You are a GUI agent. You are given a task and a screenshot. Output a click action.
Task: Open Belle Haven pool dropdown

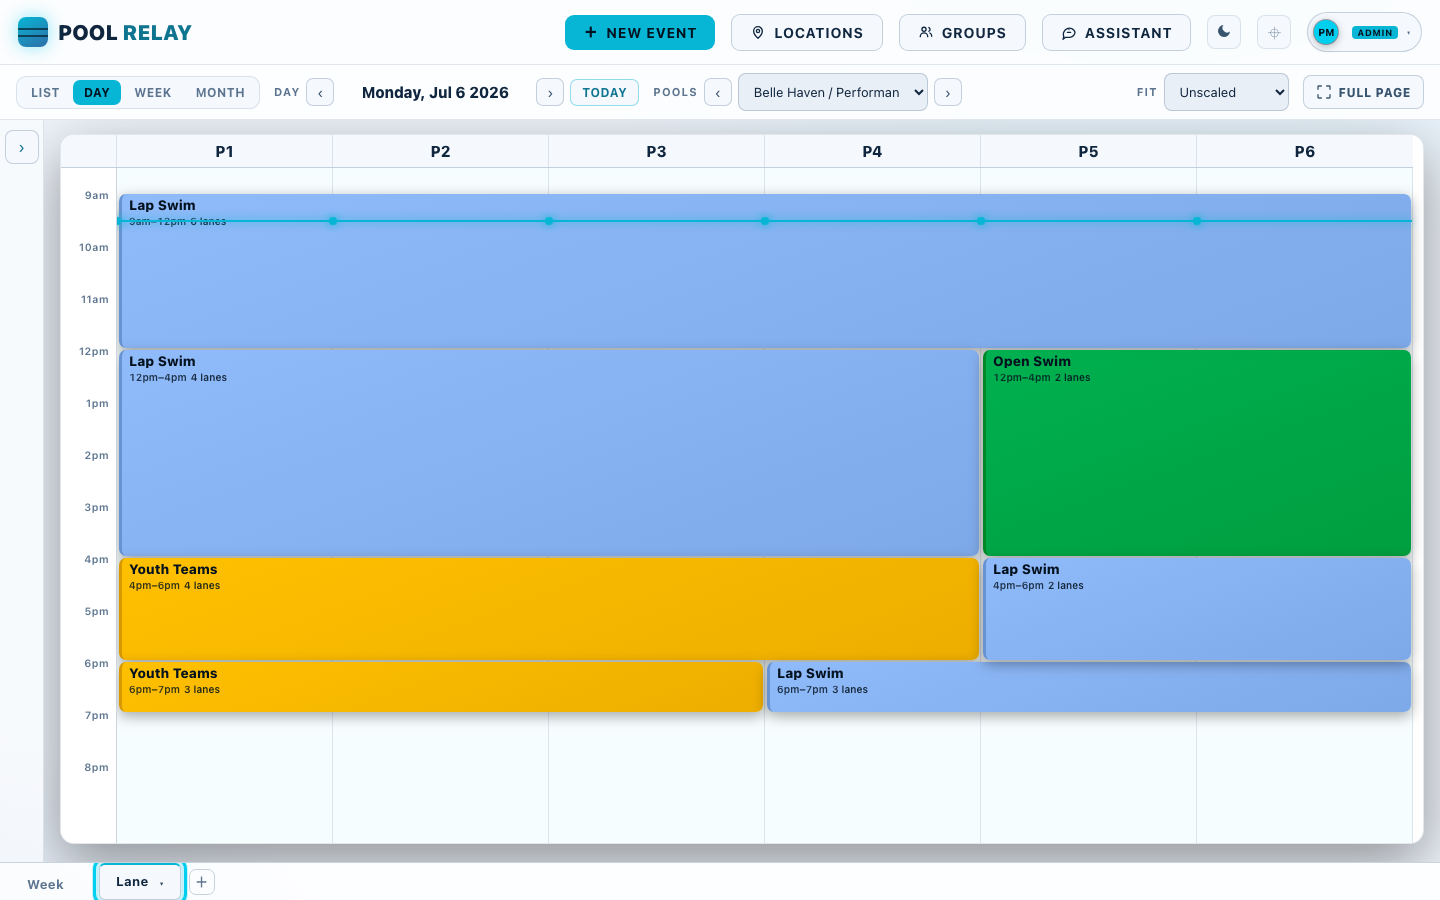(833, 92)
